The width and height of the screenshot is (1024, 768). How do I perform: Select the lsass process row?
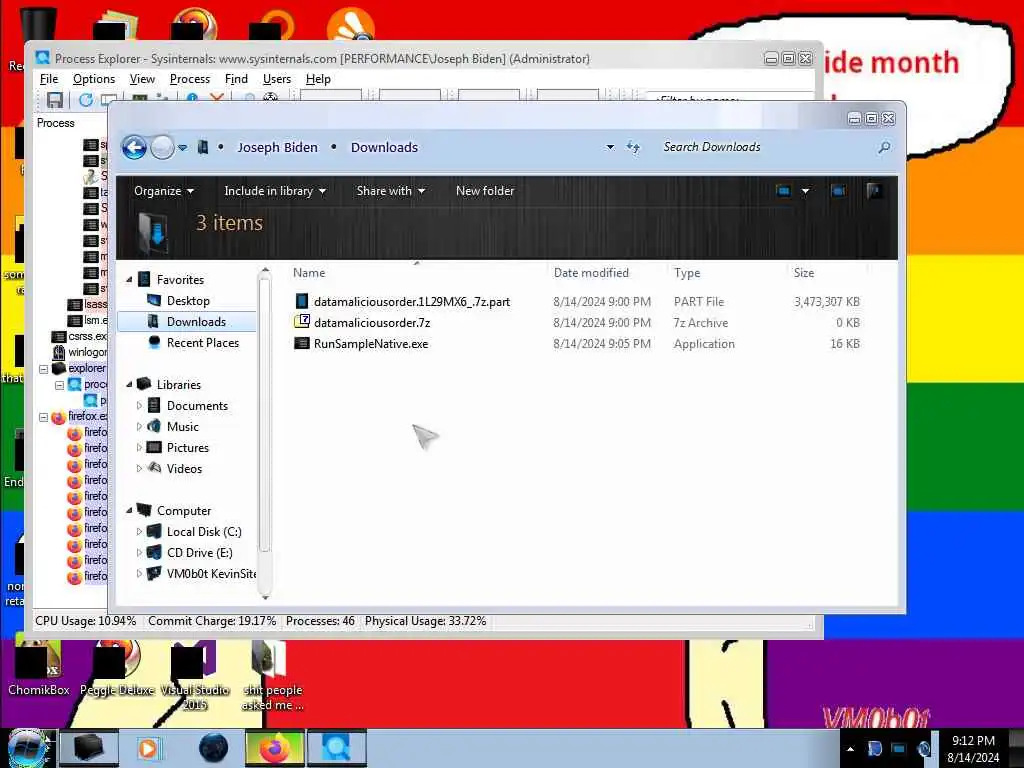tap(88, 304)
